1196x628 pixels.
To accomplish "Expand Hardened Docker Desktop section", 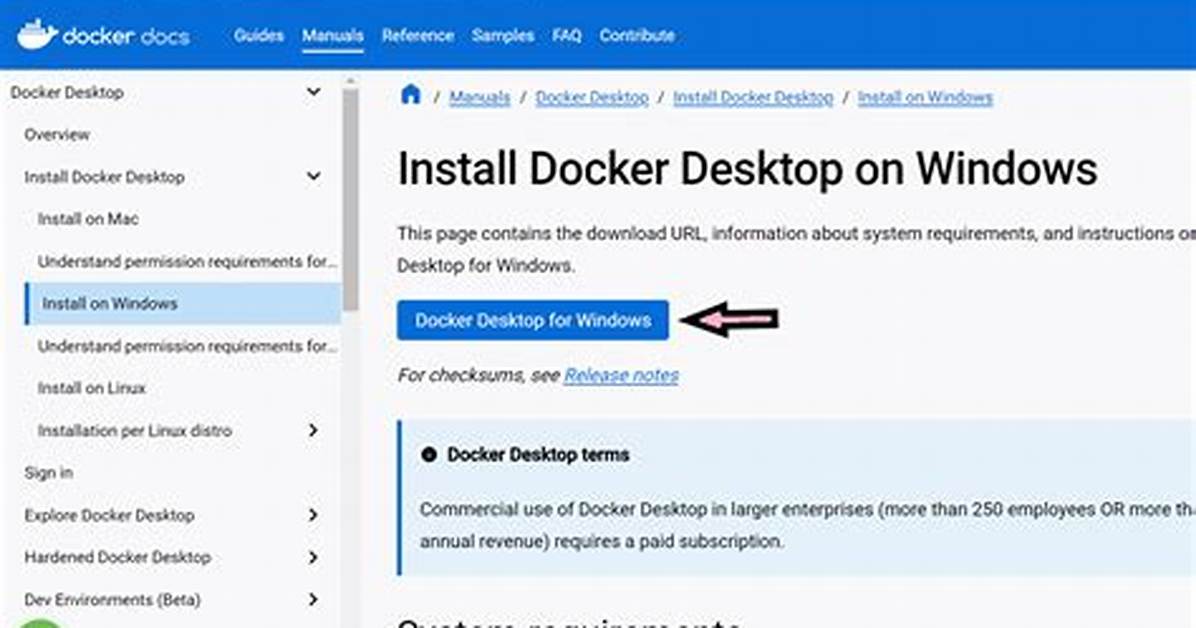I will pos(313,557).
